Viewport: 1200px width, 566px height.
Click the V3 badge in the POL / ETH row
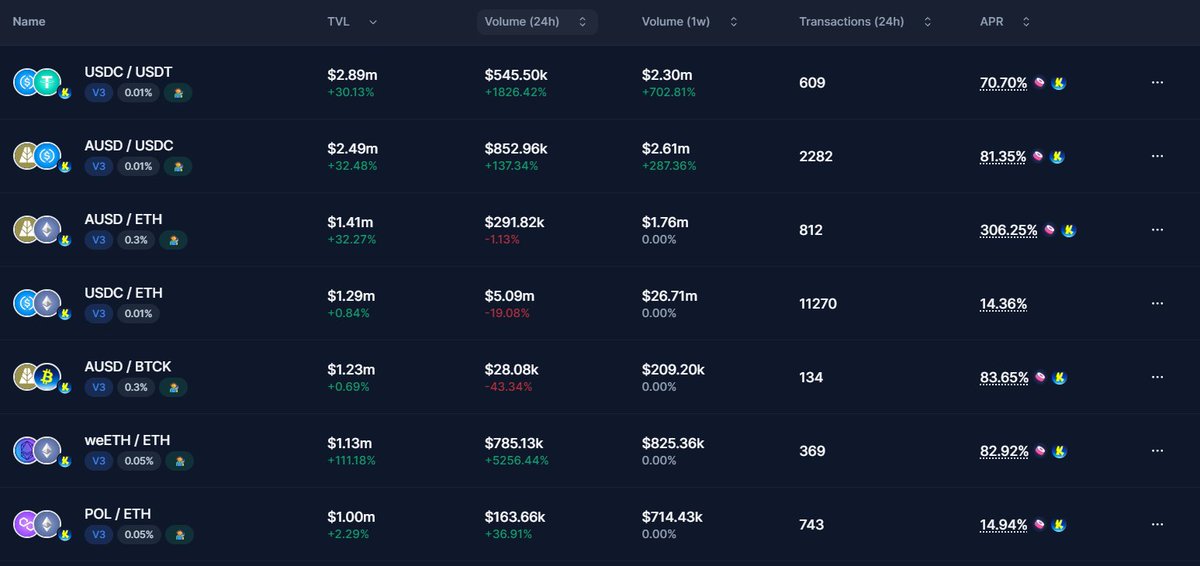point(98,534)
